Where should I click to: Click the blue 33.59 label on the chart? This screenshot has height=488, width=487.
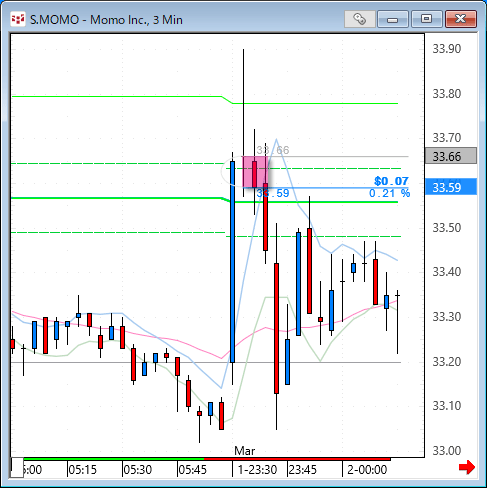[273, 193]
